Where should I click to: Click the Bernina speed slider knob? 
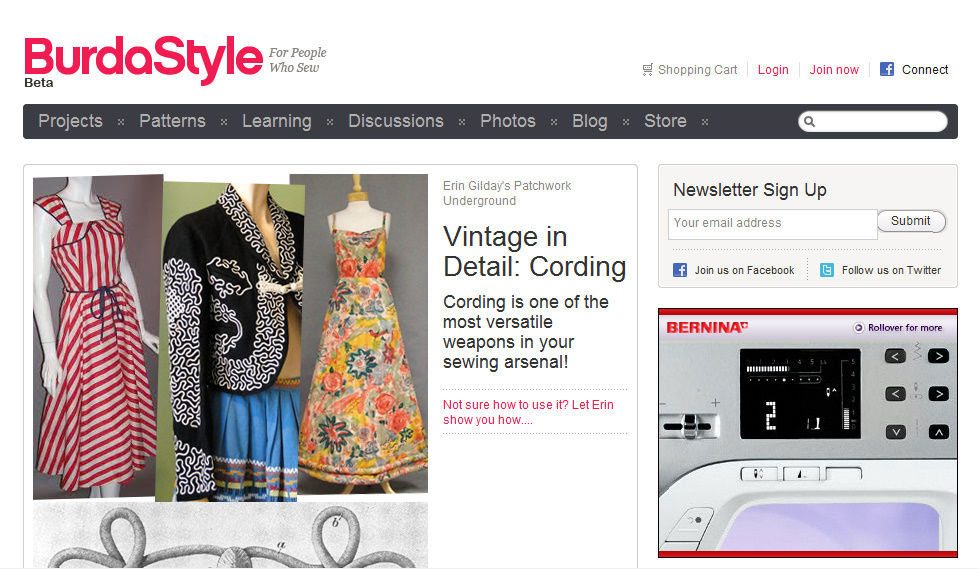691,426
